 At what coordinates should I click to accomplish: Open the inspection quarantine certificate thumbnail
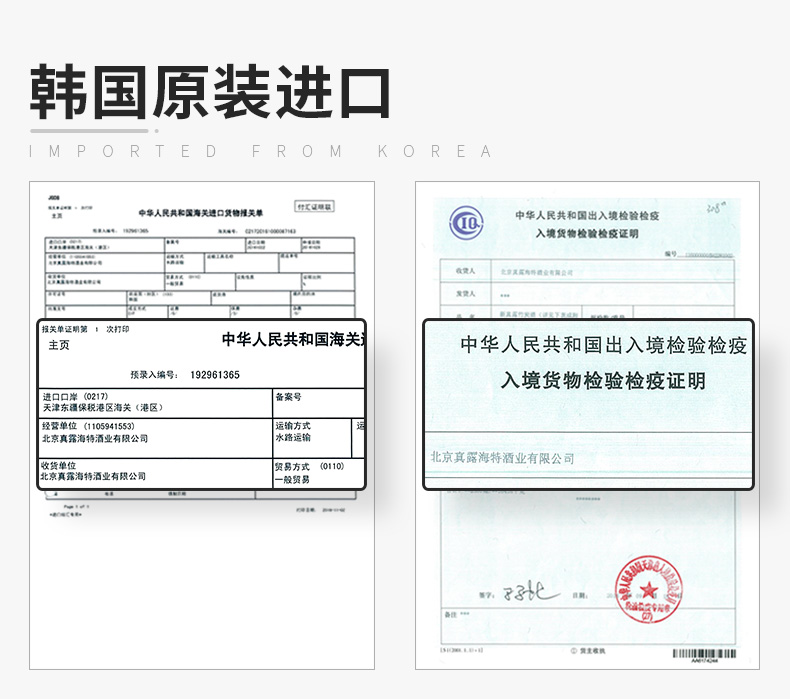pos(587,425)
